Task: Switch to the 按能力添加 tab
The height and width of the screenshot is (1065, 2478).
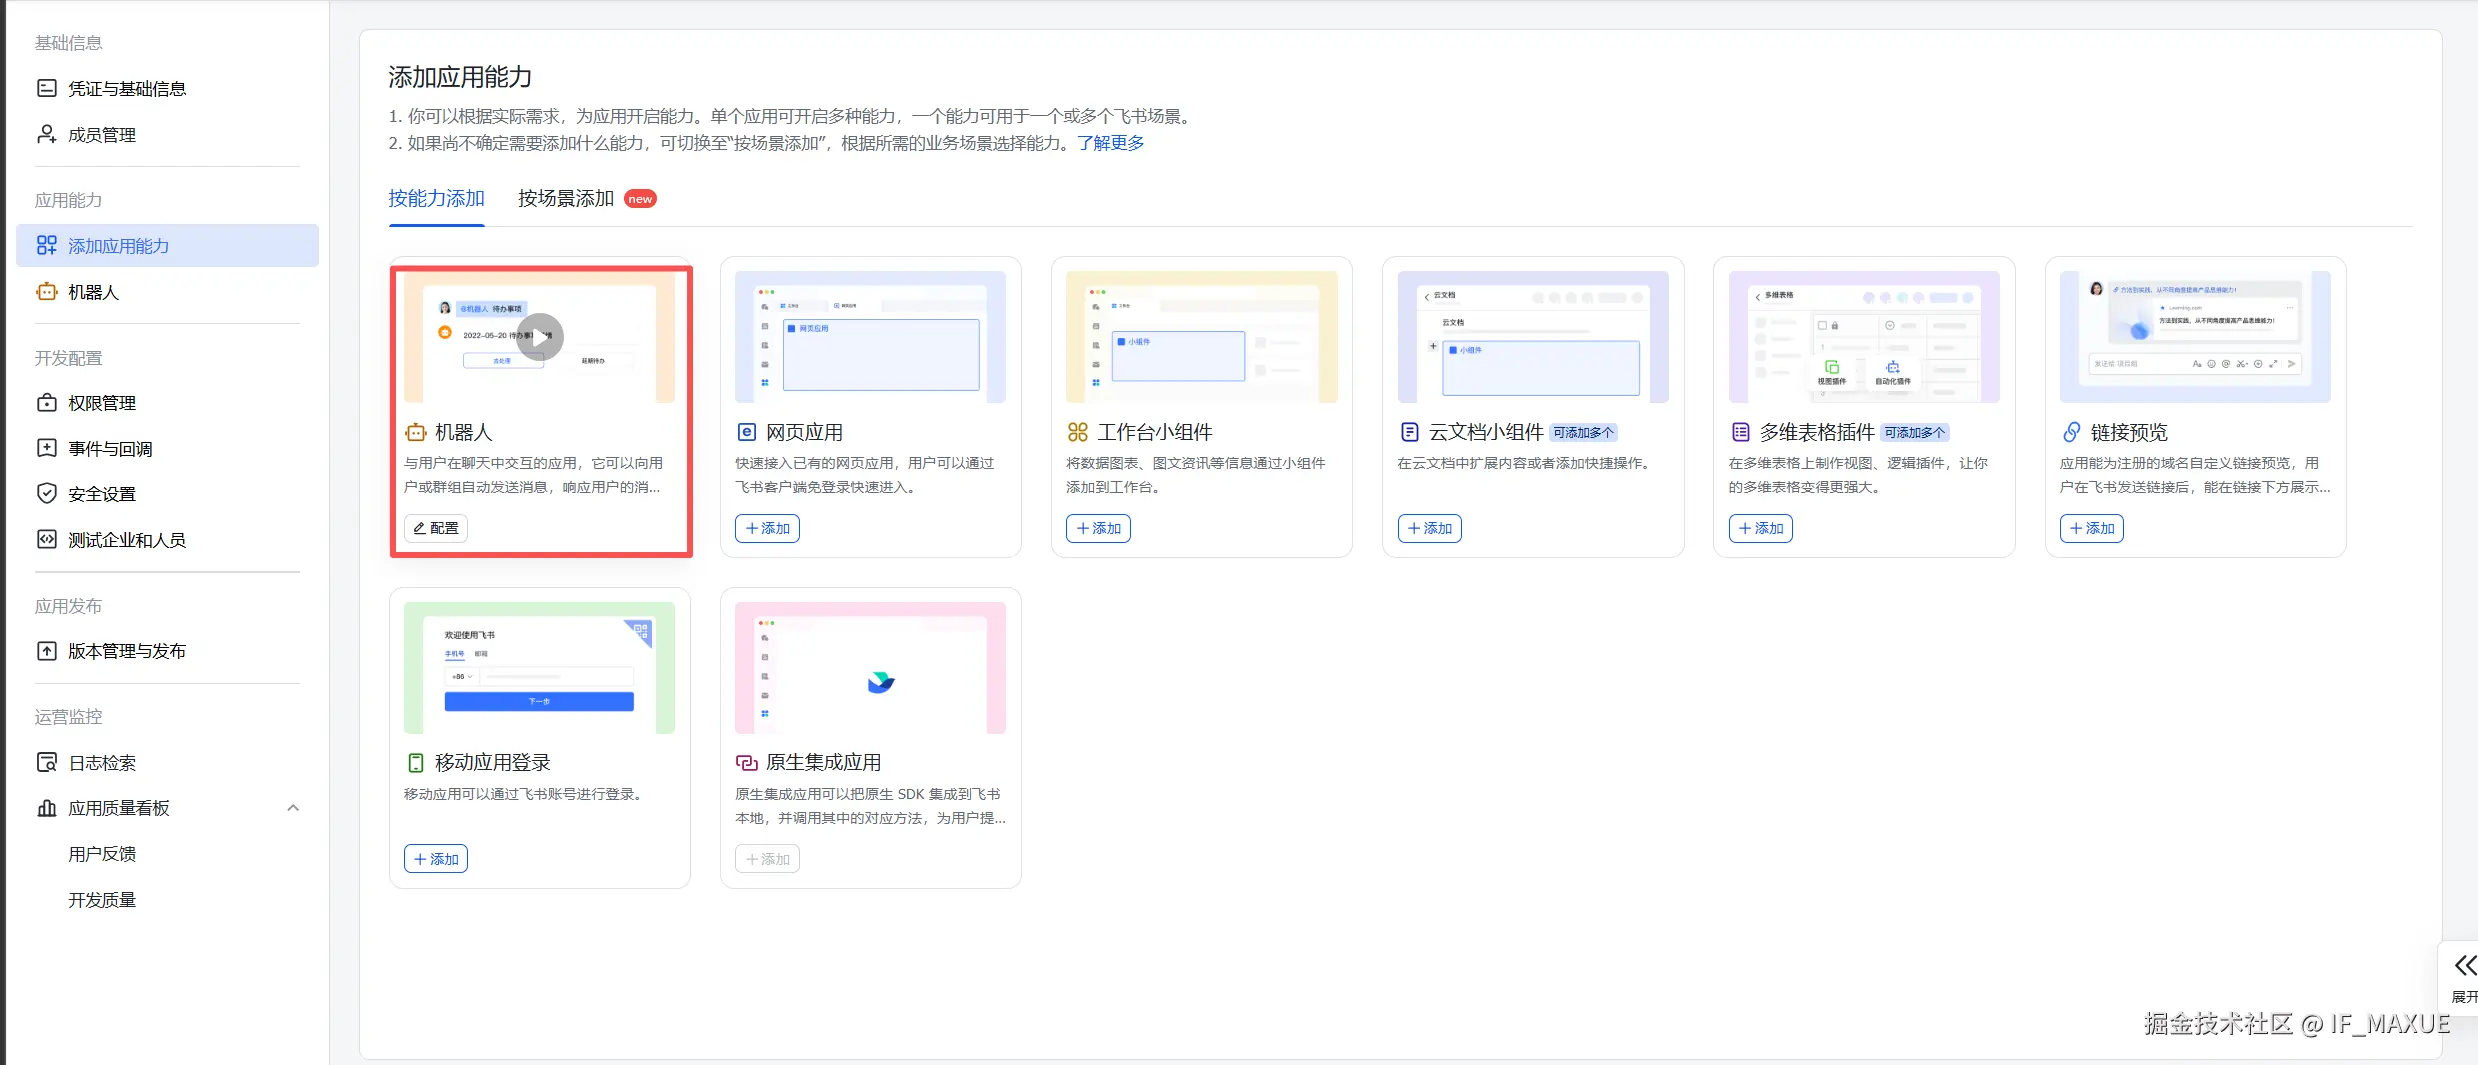Action: point(436,198)
